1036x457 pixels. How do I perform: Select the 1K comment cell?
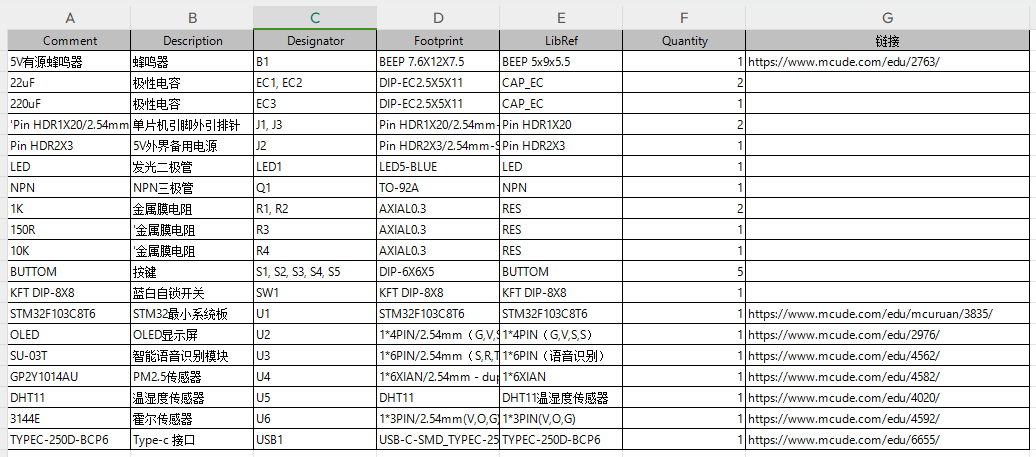[x=69, y=209]
